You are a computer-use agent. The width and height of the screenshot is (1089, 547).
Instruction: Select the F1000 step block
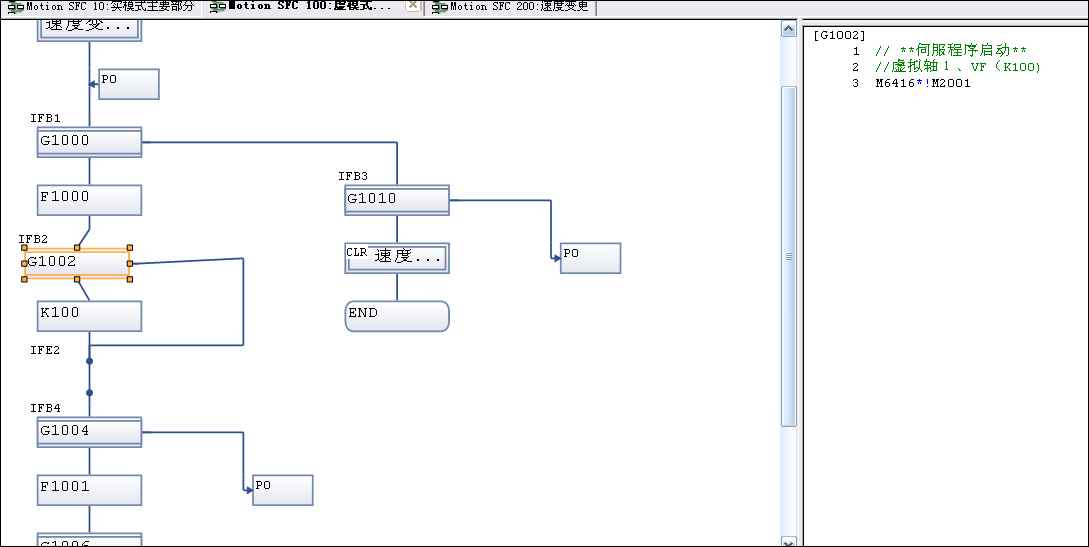pos(89,199)
